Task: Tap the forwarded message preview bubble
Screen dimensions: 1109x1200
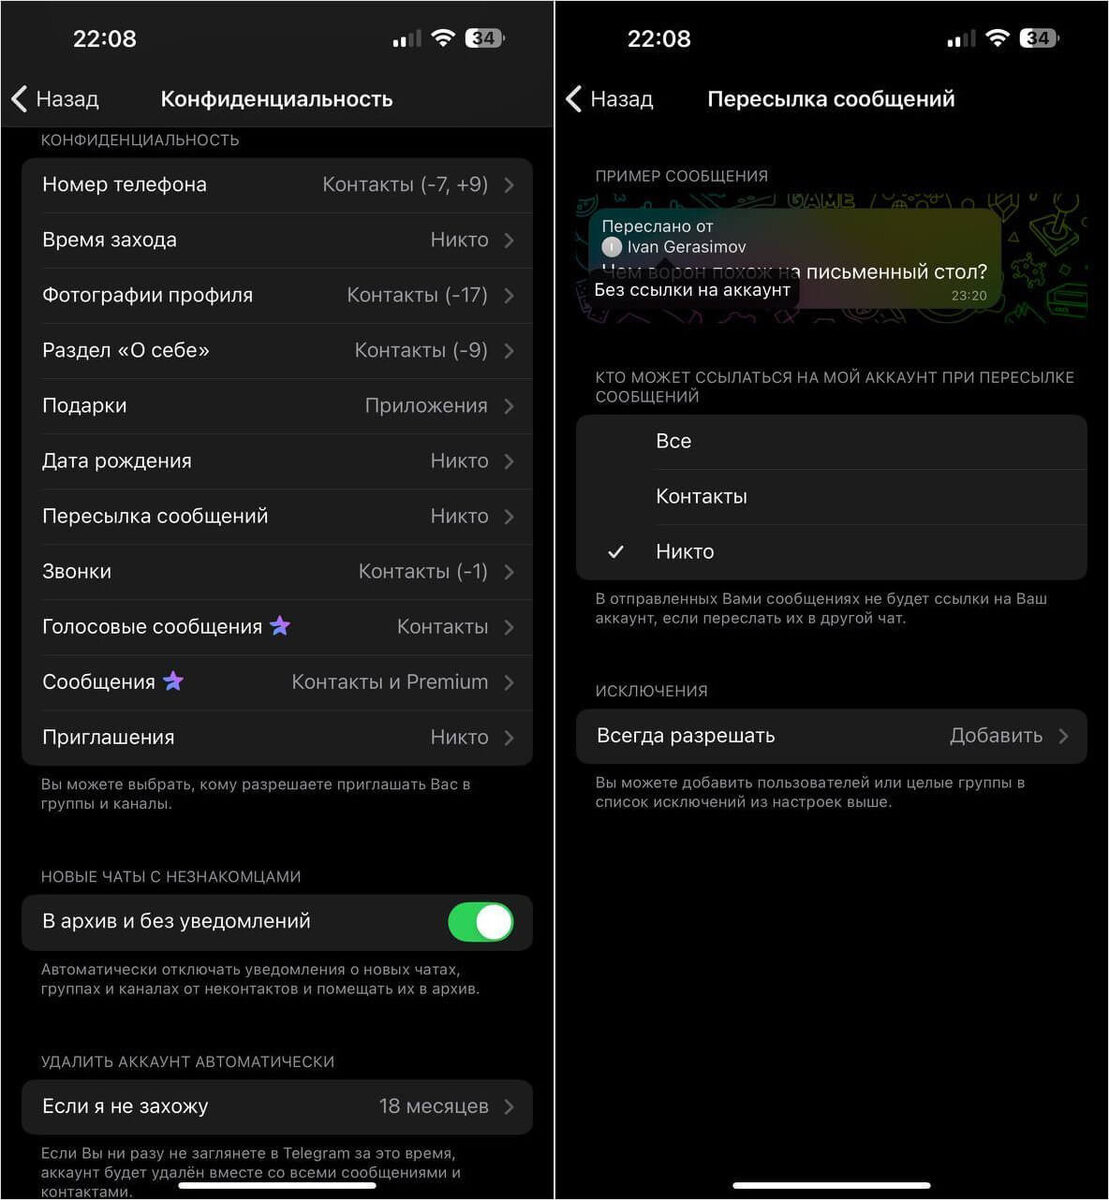Action: [794, 258]
